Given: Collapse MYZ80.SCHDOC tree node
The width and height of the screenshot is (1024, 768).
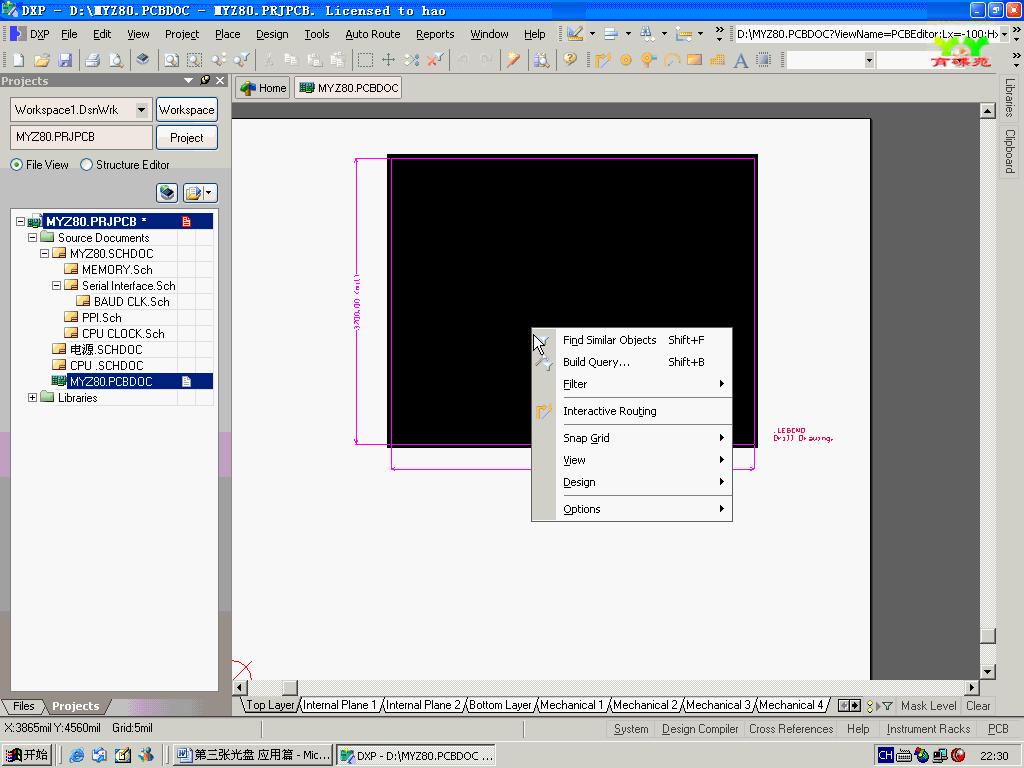Looking at the screenshot, I should click(x=44, y=253).
